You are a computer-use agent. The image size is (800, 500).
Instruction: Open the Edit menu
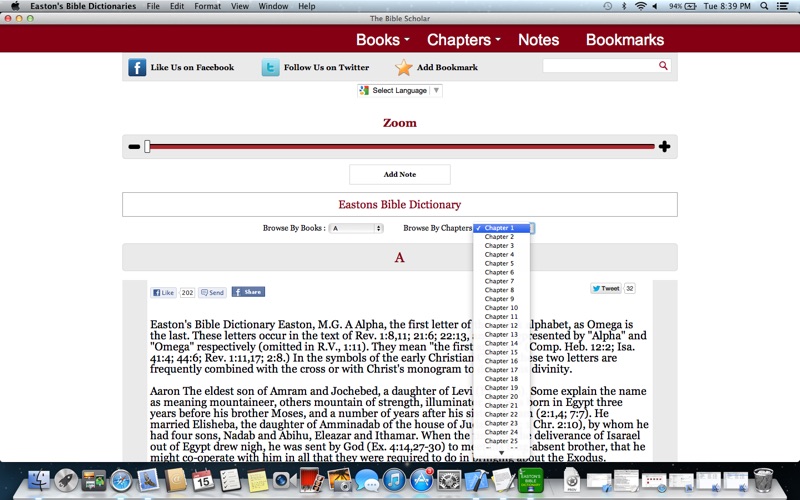pos(177,6)
